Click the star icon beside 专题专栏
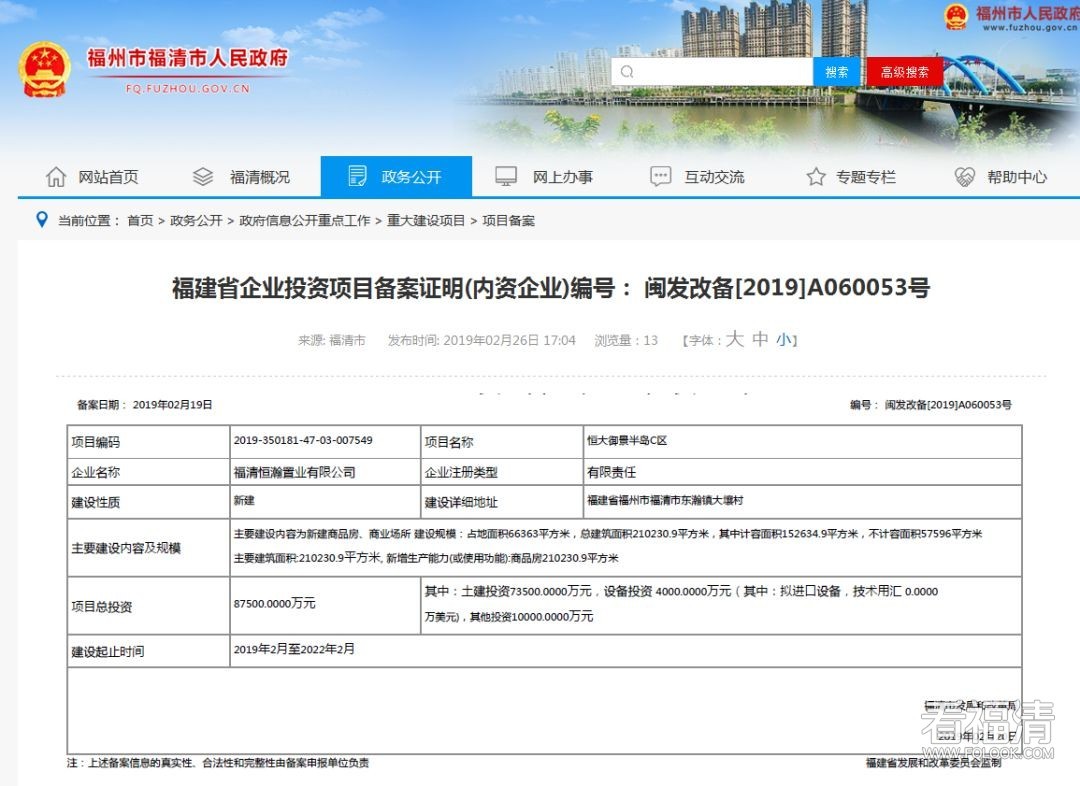The width and height of the screenshot is (1080, 786). click(816, 177)
